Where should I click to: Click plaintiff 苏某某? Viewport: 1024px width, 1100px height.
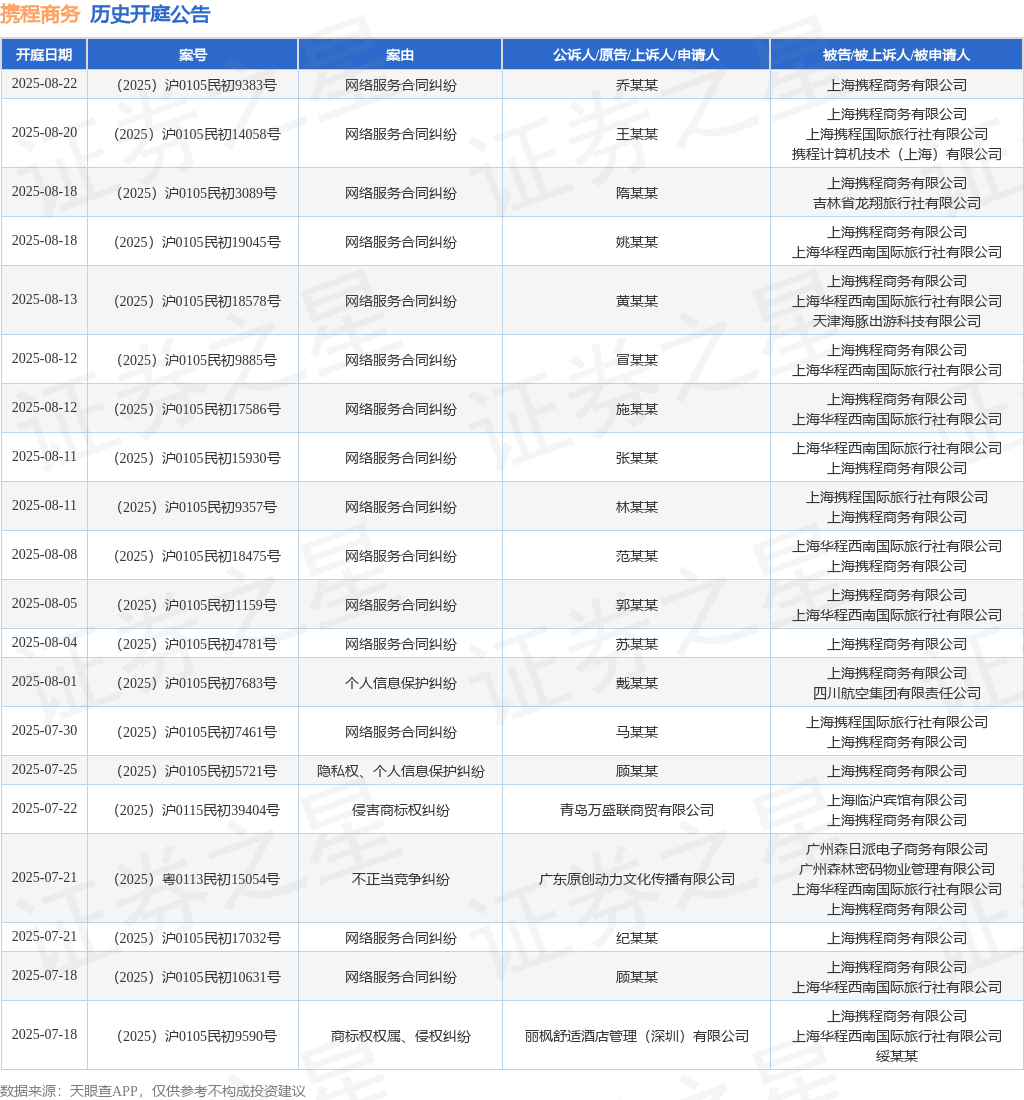[x=637, y=645]
